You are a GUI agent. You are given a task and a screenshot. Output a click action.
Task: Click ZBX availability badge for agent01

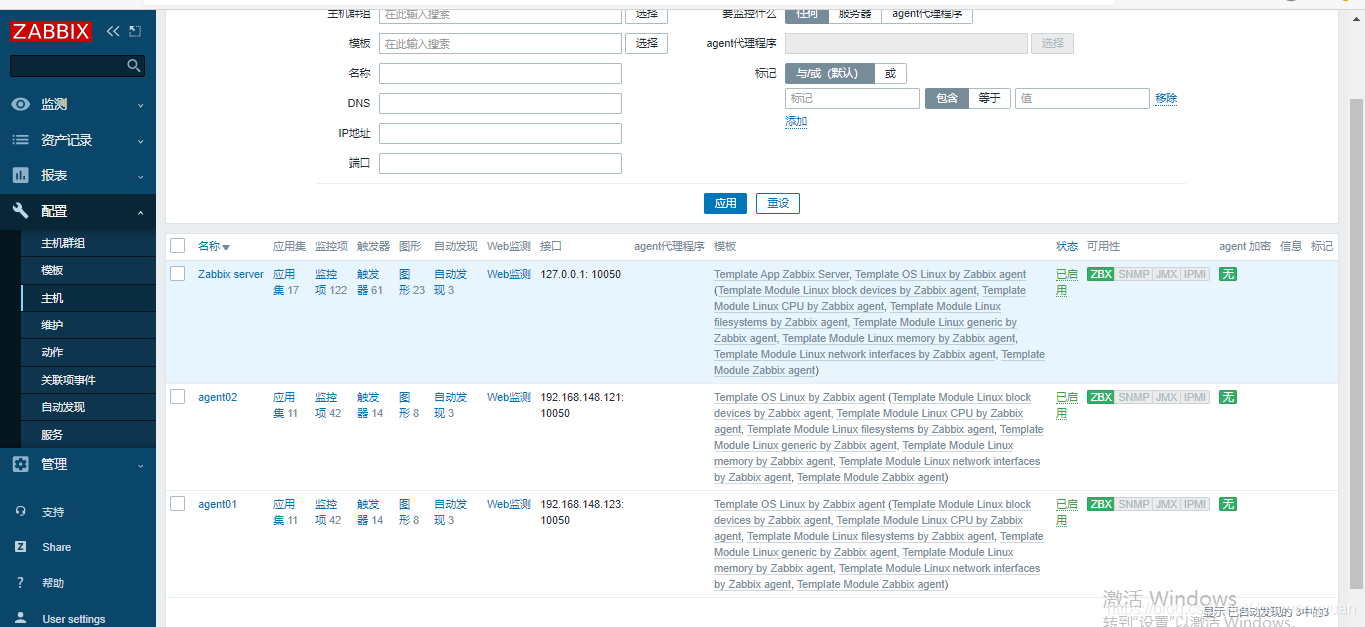coord(1100,504)
